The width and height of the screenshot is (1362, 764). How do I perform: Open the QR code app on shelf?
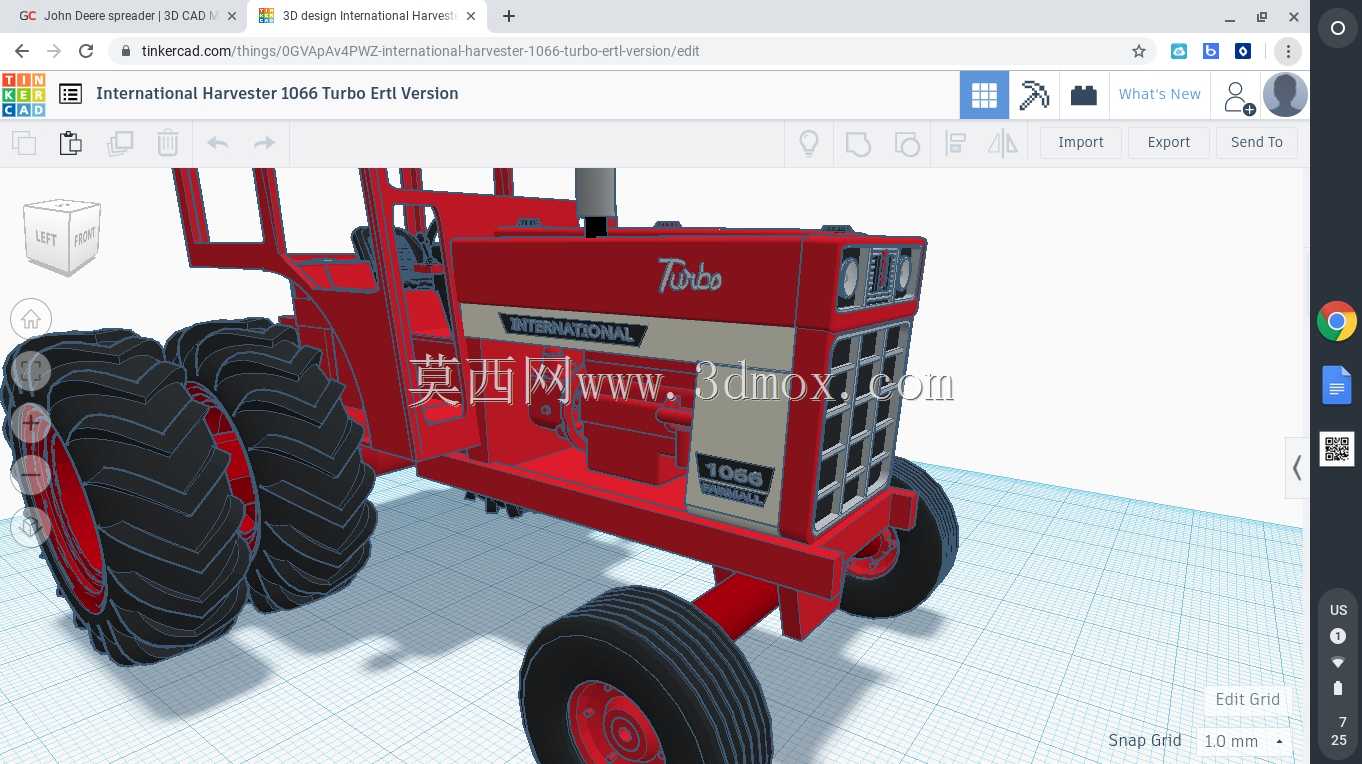pyautogui.click(x=1337, y=449)
